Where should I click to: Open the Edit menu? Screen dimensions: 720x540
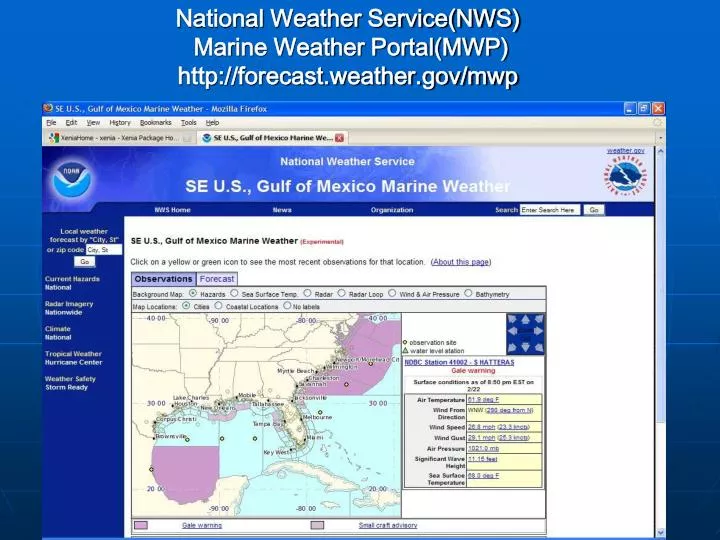coord(71,123)
